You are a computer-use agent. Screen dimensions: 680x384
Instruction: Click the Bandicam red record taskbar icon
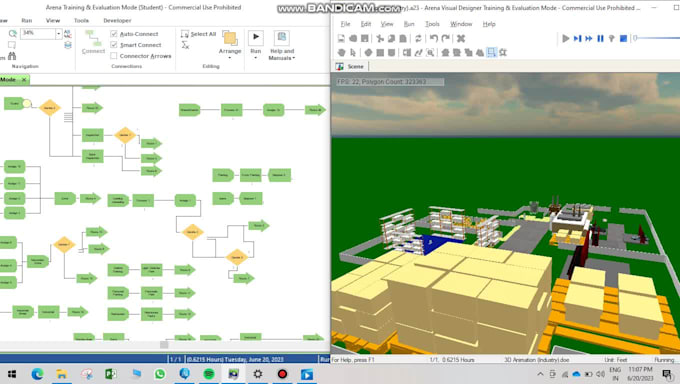pyautogui.click(x=282, y=374)
